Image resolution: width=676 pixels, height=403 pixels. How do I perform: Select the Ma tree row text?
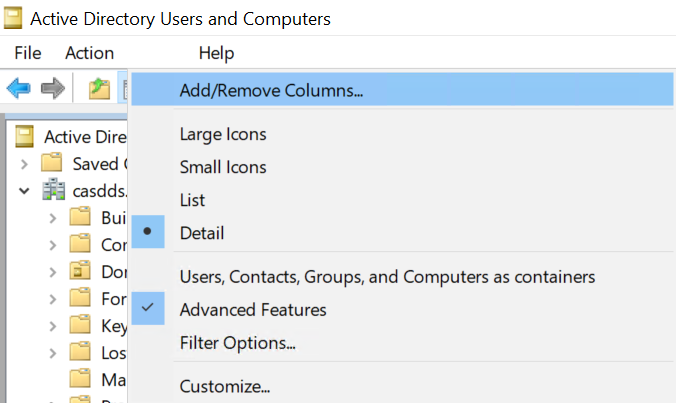click(114, 380)
